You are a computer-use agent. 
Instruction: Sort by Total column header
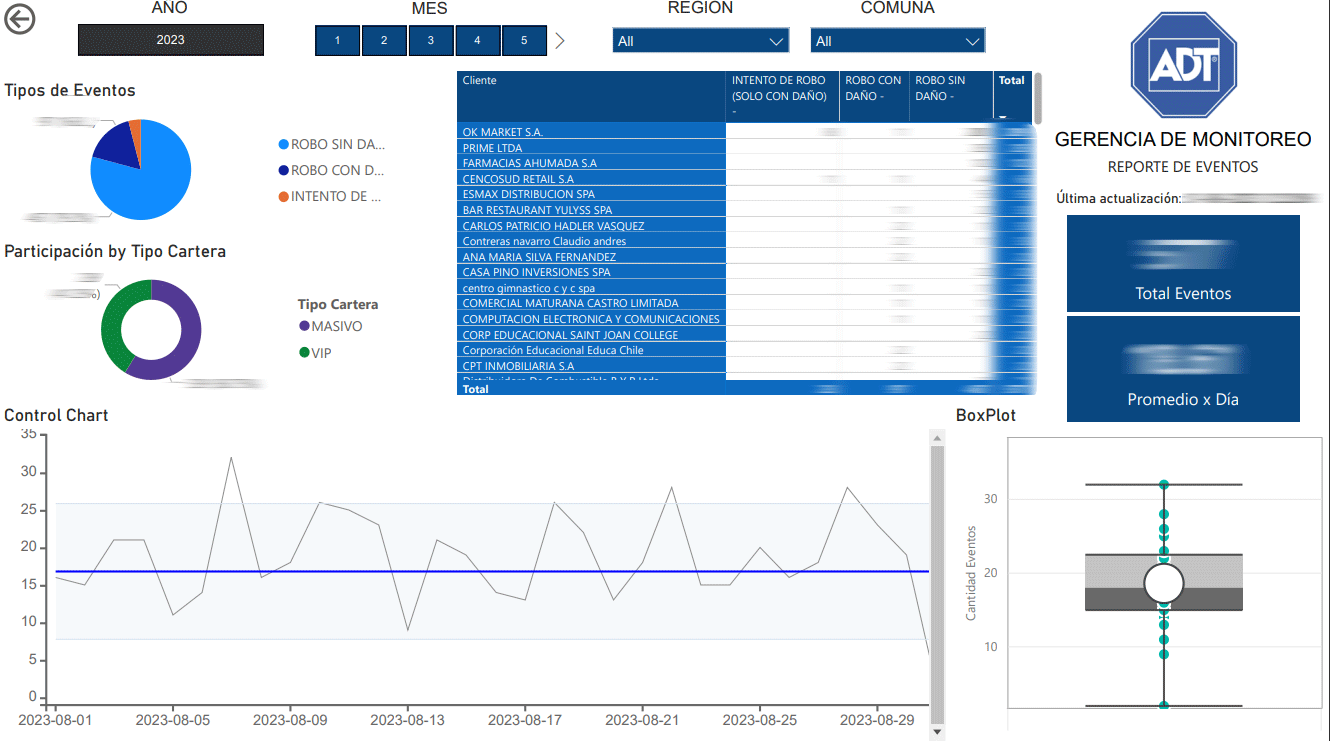[1012, 96]
